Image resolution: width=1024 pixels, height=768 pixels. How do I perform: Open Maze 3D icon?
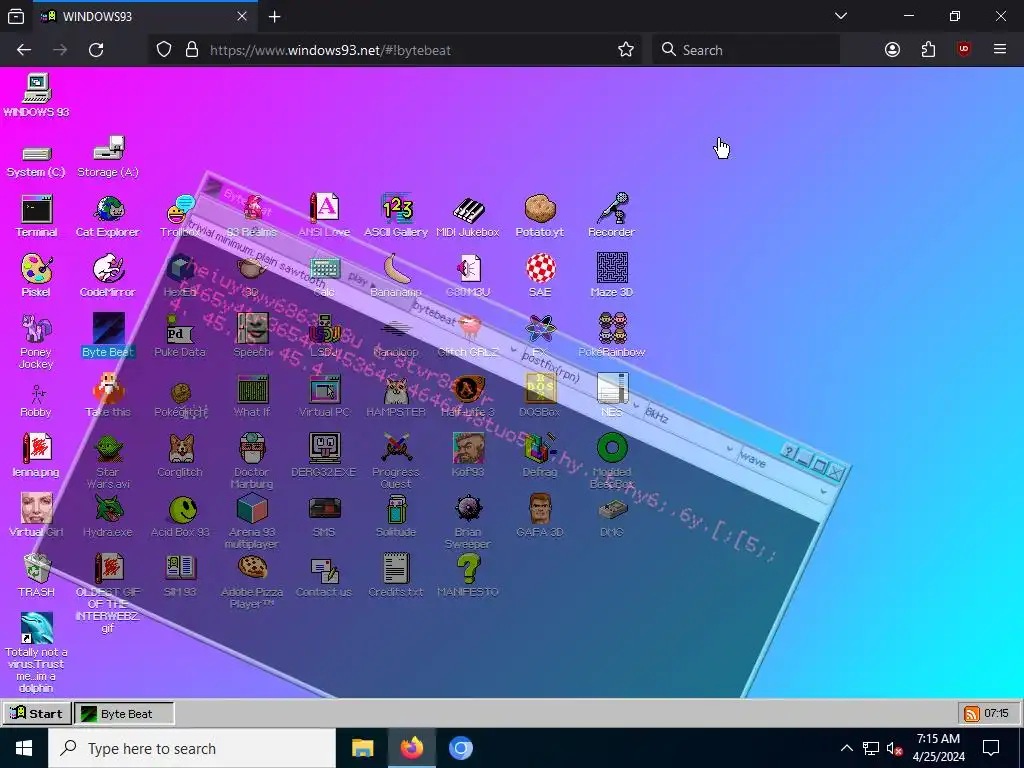coord(612,269)
